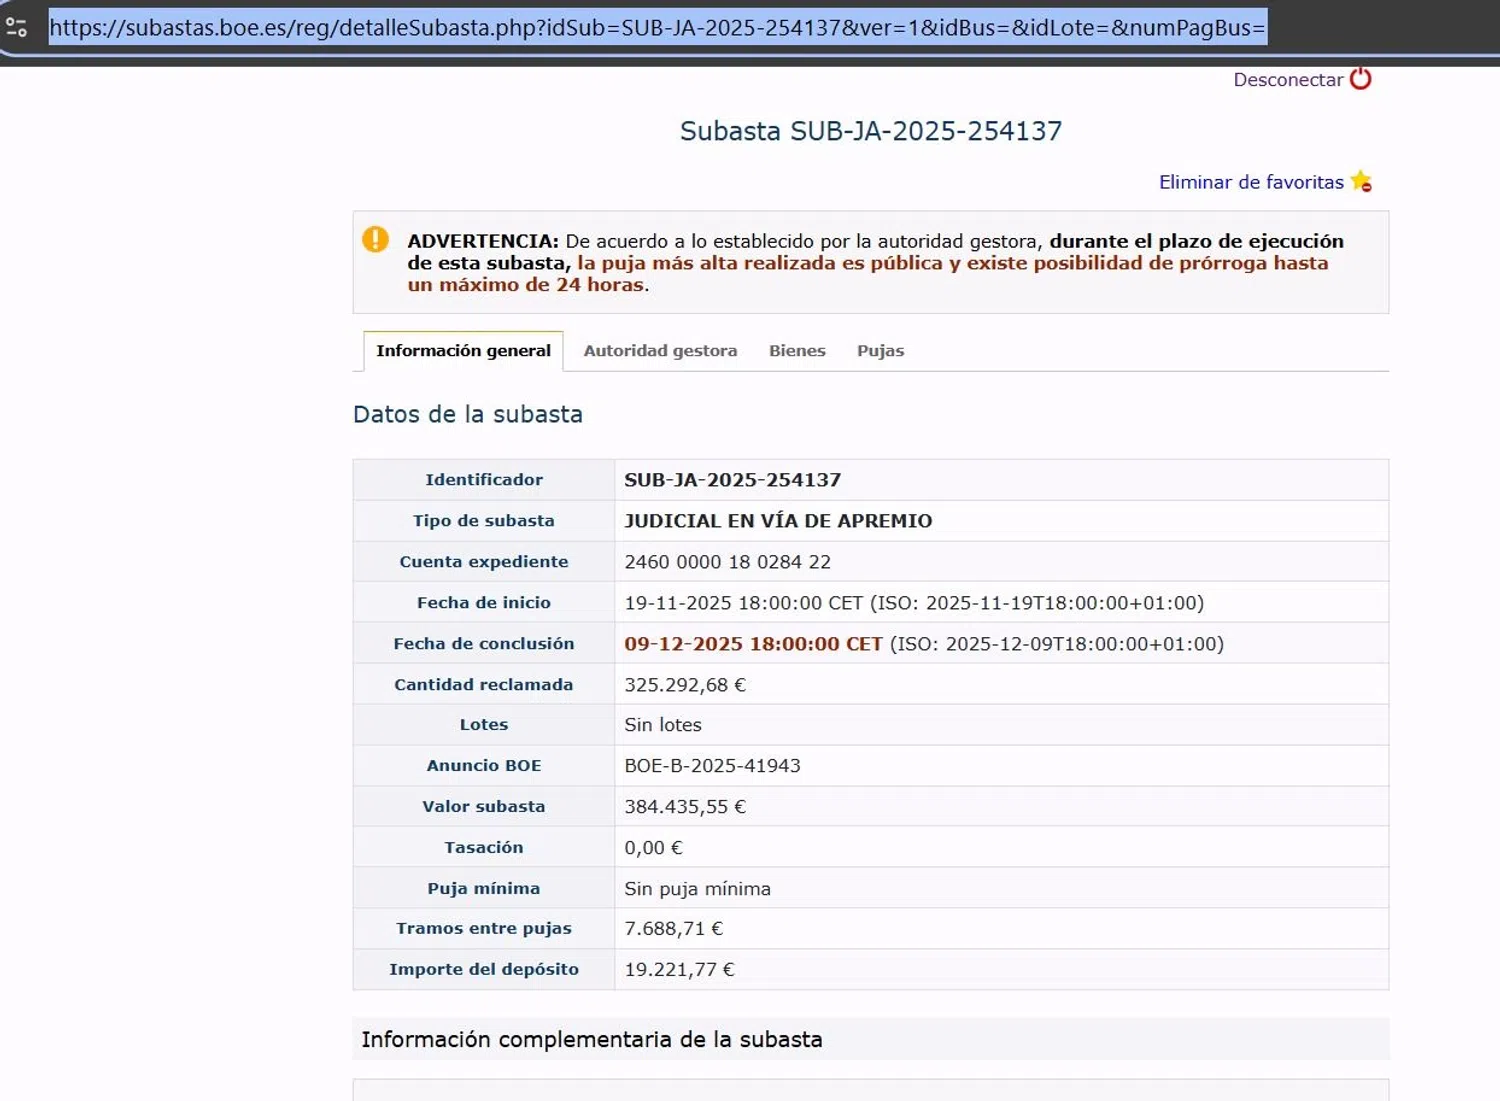The image size is (1500, 1101).
Task: Open the Autoridad gestora tab
Action: click(x=660, y=351)
